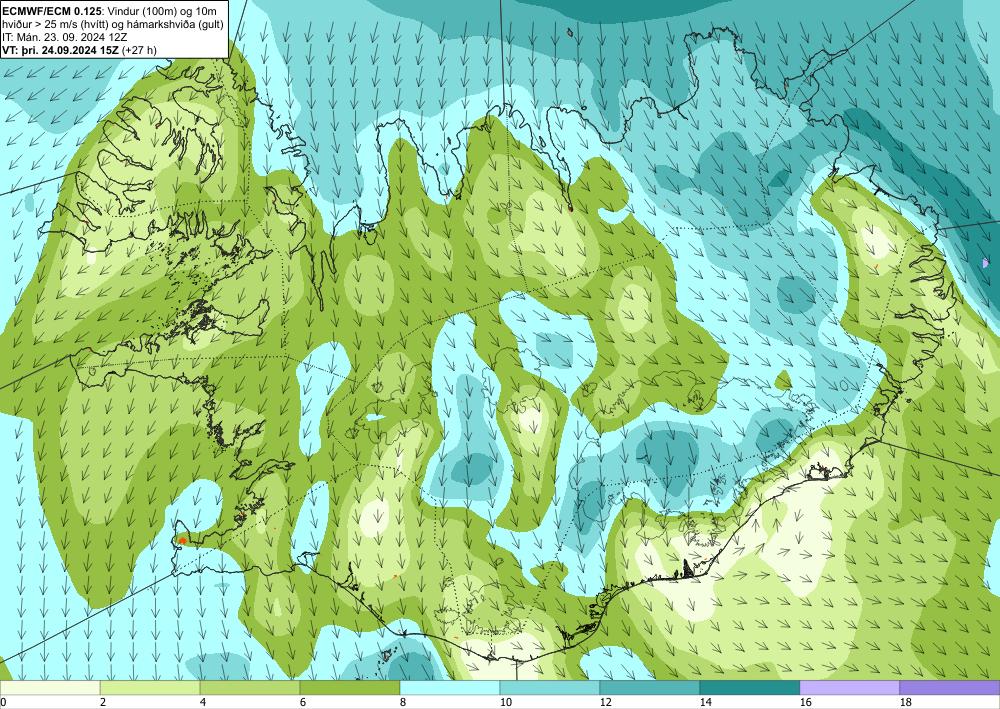Viewport: 1000px width, 709px height.
Task: Click the 2–4 m/s light green legend swatch
Action: click(150, 688)
